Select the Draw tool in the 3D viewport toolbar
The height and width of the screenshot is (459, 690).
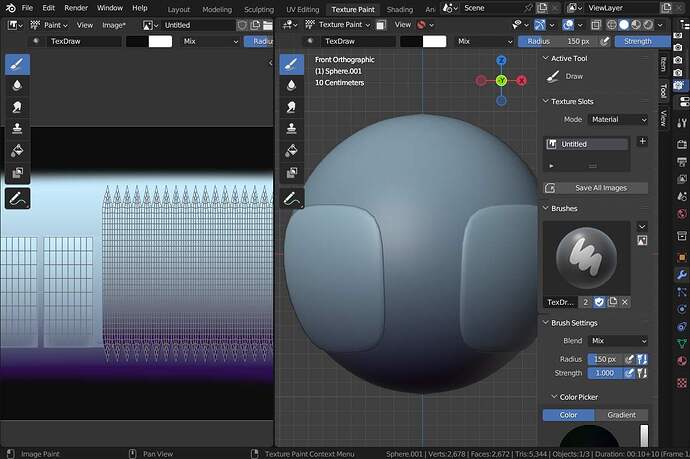(x=291, y=64)
